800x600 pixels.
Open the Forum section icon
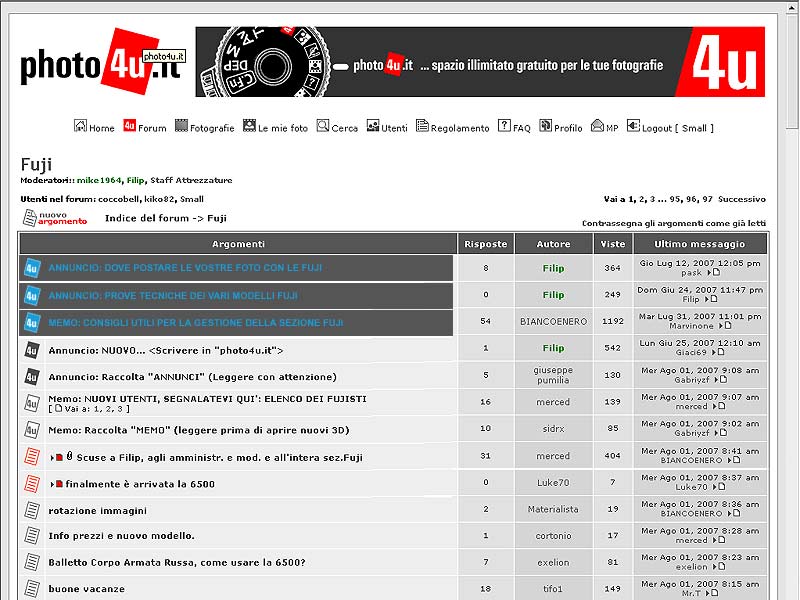click(x=130, y=126)
